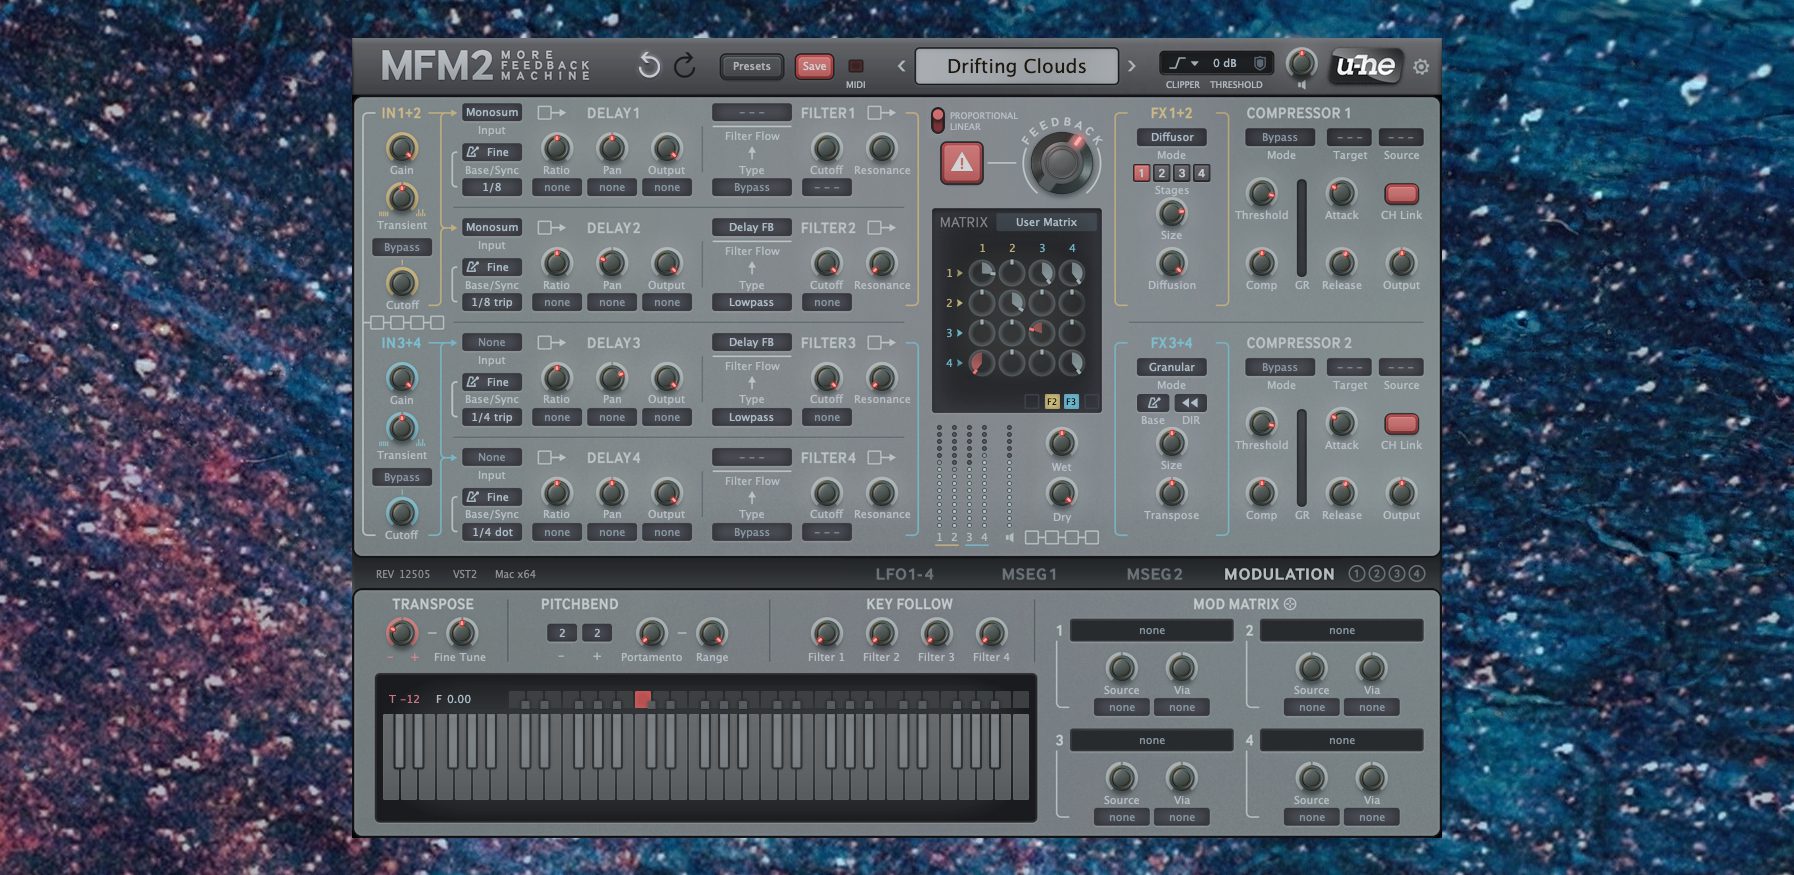Click the wet/dry link chain icon
The image size is (1794, 875).
[x=1062, y=538]
